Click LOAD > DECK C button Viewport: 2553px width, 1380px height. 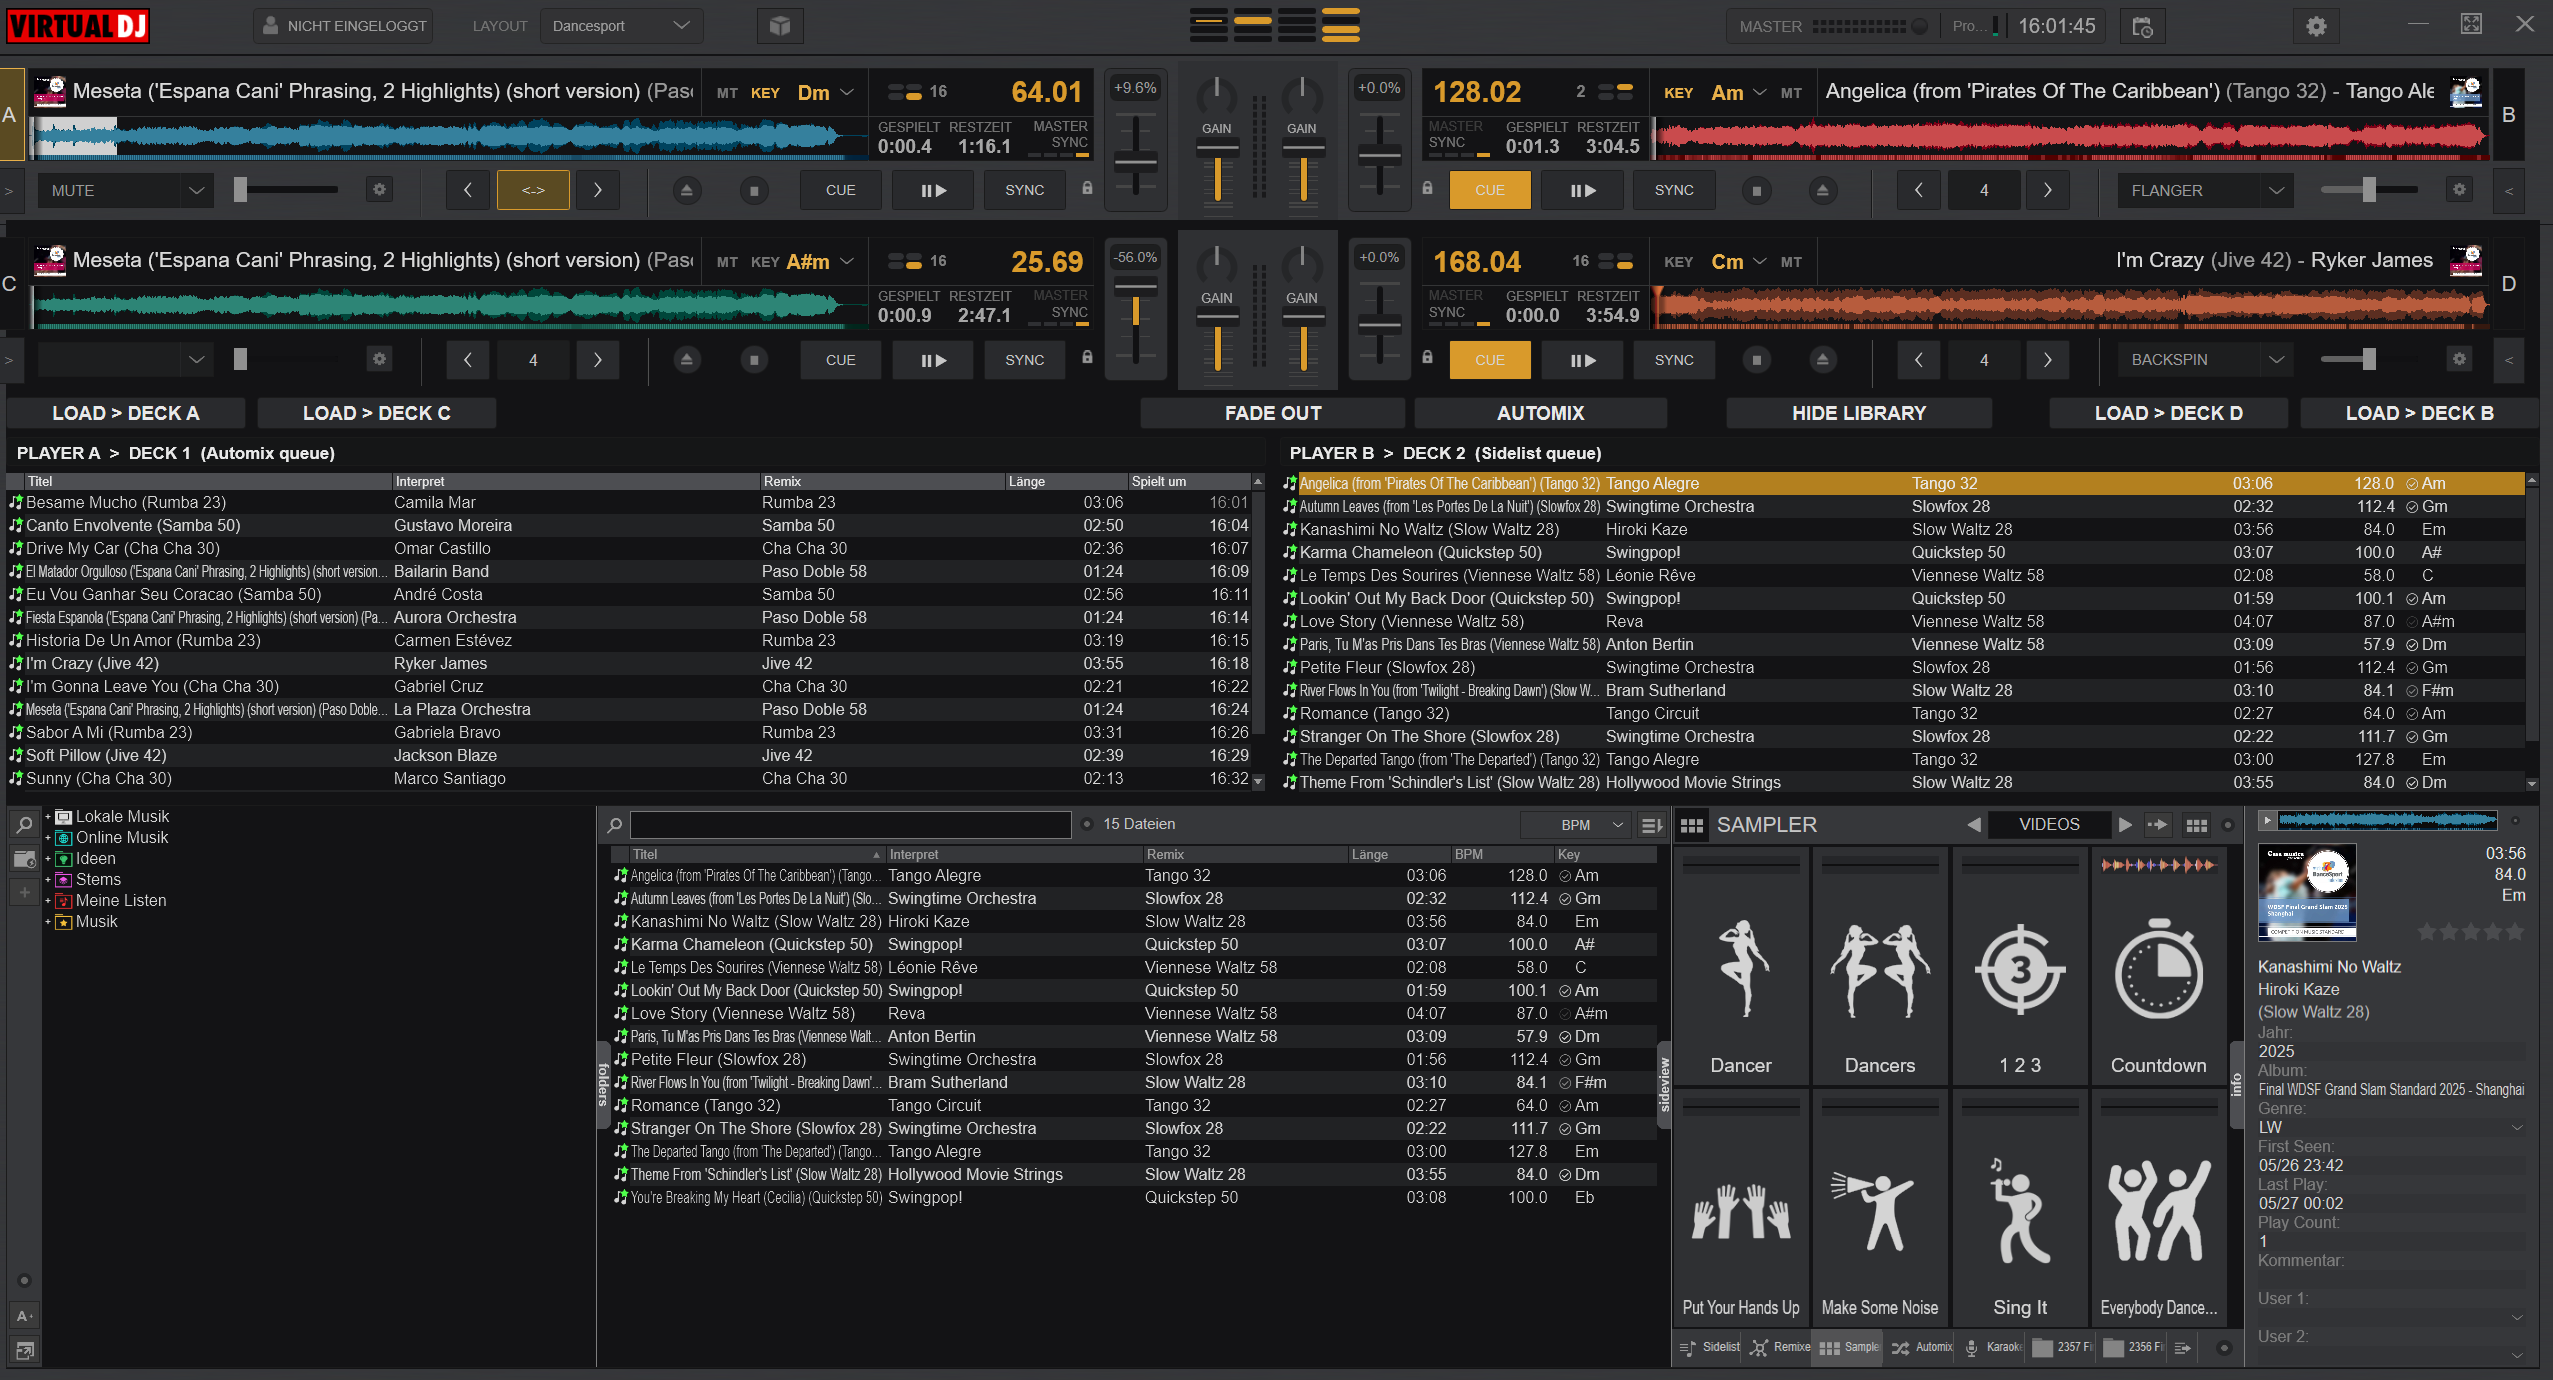pos(377,413)
